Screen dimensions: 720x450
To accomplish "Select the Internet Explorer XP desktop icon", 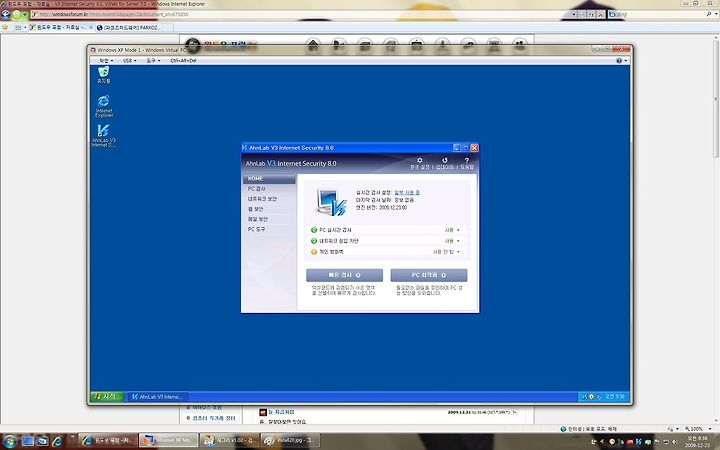I will [104, 106].
